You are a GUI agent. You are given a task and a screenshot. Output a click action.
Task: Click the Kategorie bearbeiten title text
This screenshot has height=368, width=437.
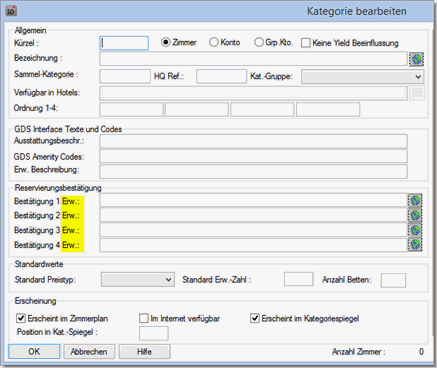(x=357, y=11)
